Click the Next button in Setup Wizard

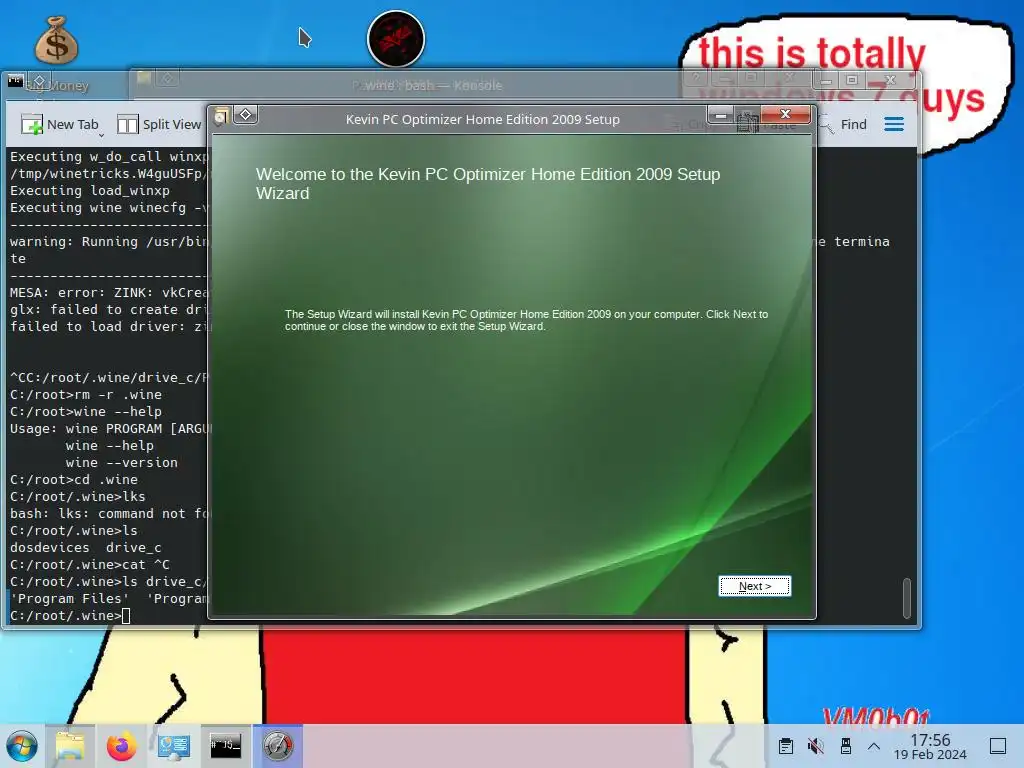point(754,586)
